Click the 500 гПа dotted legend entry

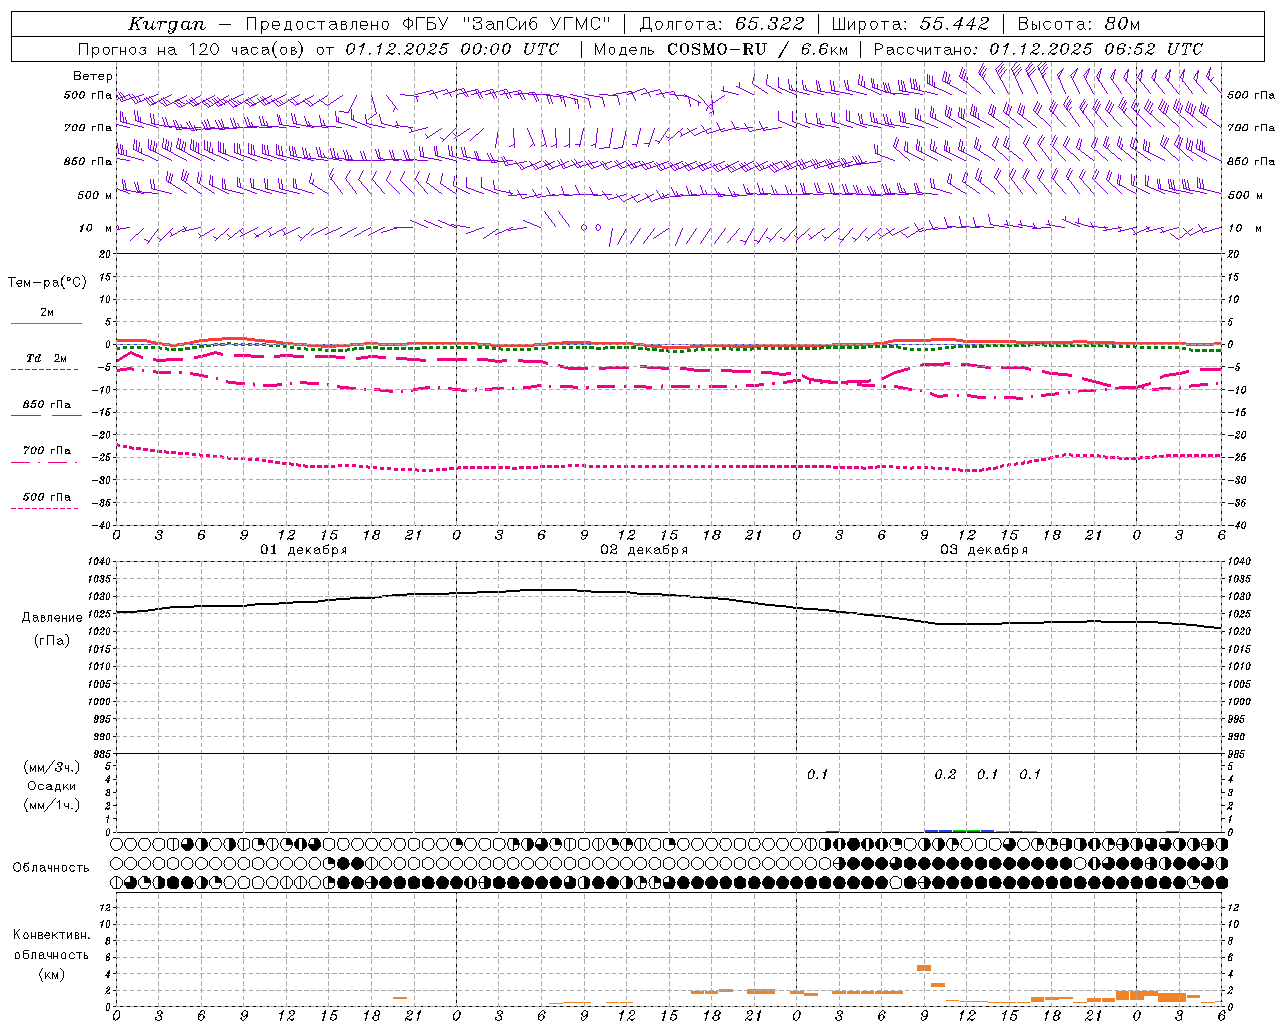(46, 498)
